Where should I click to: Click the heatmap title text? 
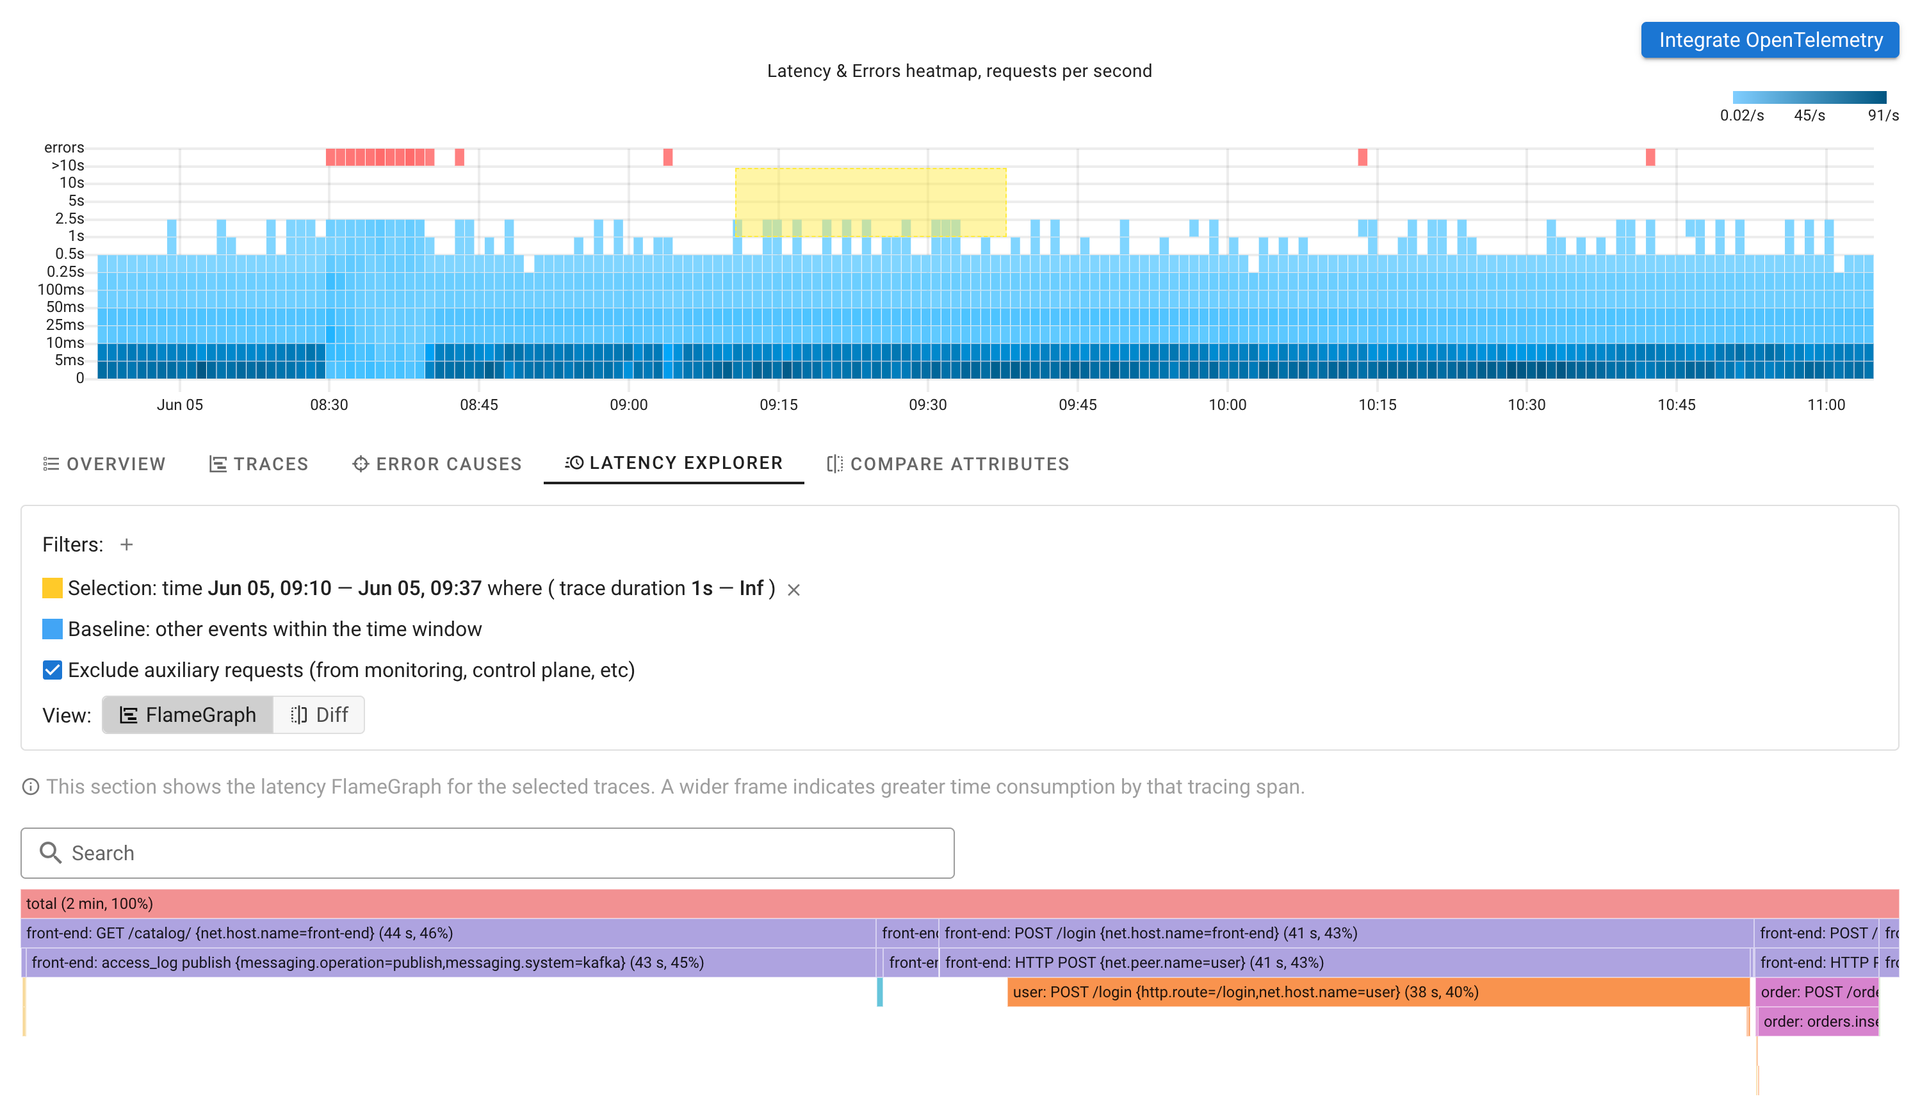click(x=959, y=71)
